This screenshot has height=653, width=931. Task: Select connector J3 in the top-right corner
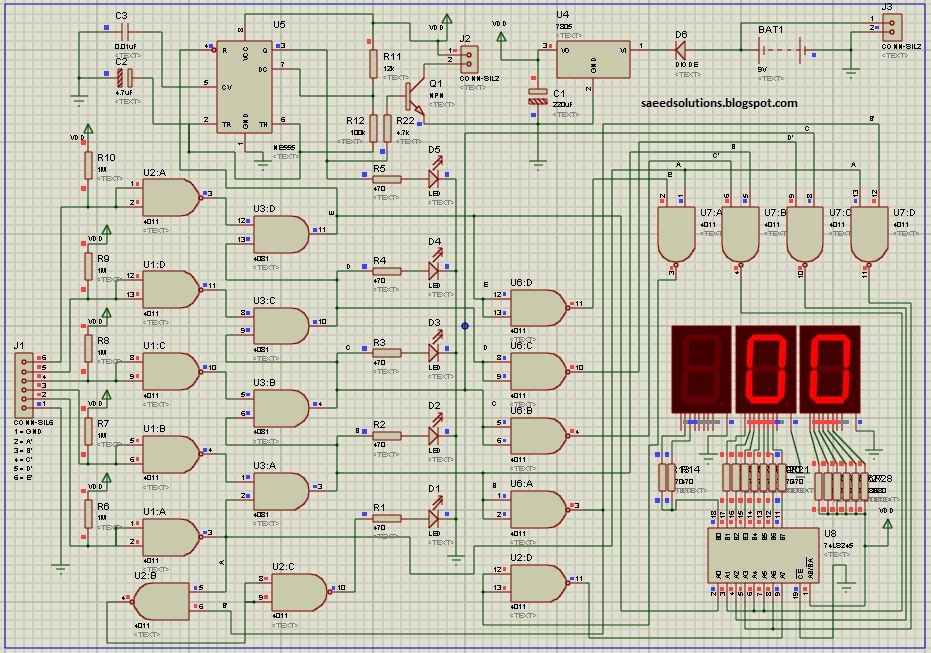pos(893,28)
